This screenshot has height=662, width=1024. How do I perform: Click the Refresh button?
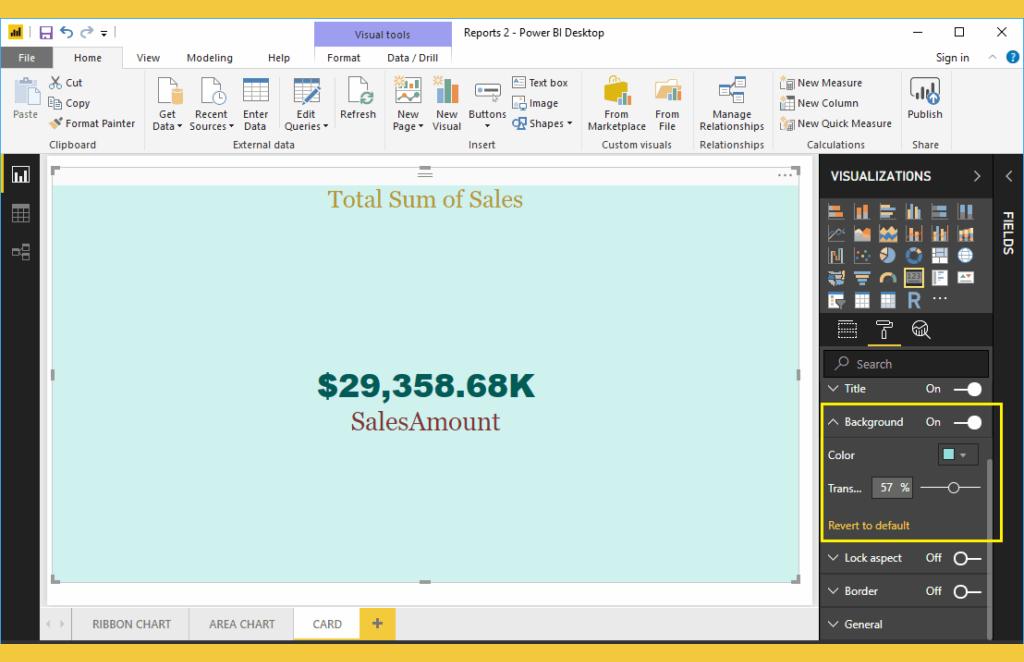pos(358,98)
